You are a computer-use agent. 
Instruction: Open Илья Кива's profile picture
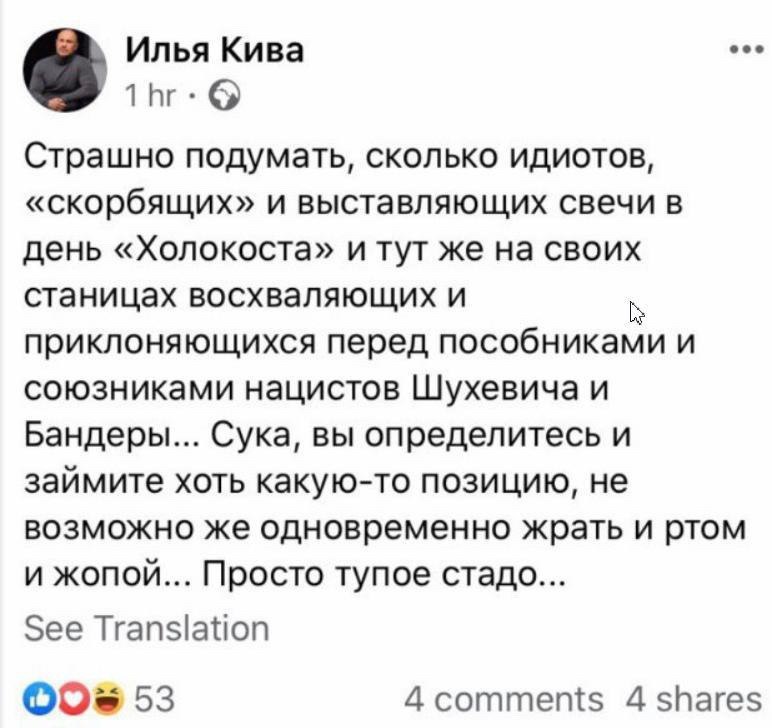tap(64, 68)
